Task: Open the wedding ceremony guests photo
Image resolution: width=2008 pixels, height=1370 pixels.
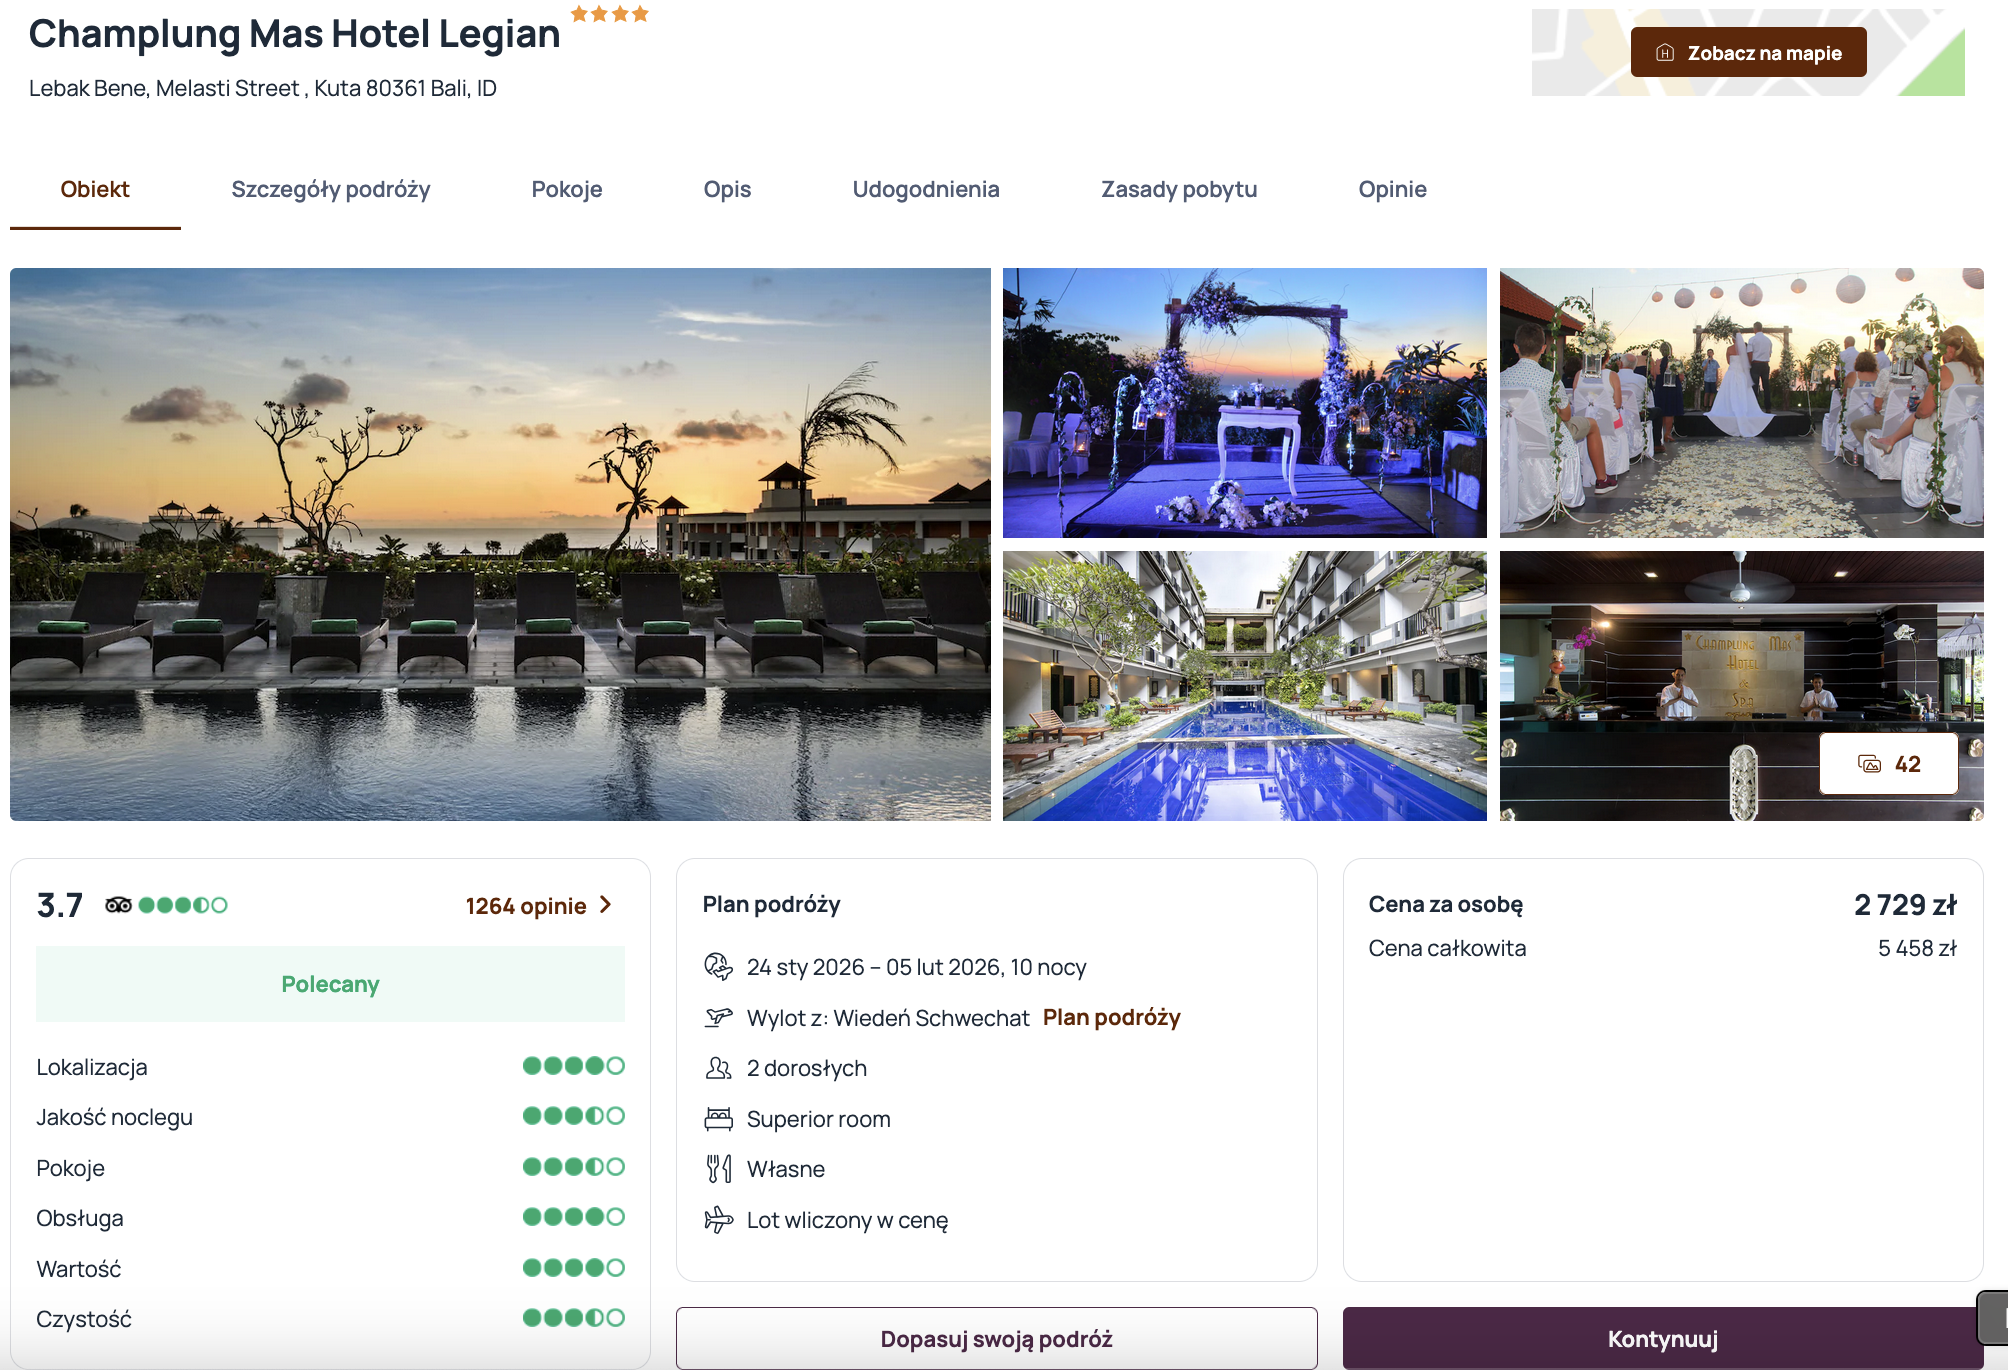Action: tap(1741, 403)
